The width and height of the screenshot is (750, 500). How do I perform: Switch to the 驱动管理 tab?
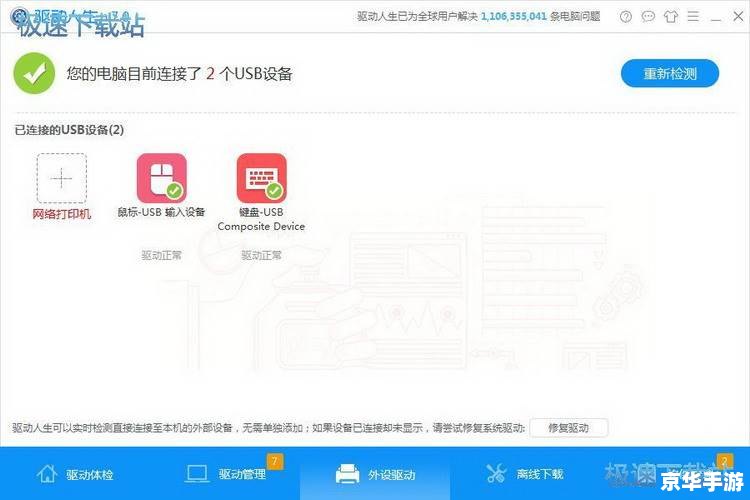click(x=226, y=474)
